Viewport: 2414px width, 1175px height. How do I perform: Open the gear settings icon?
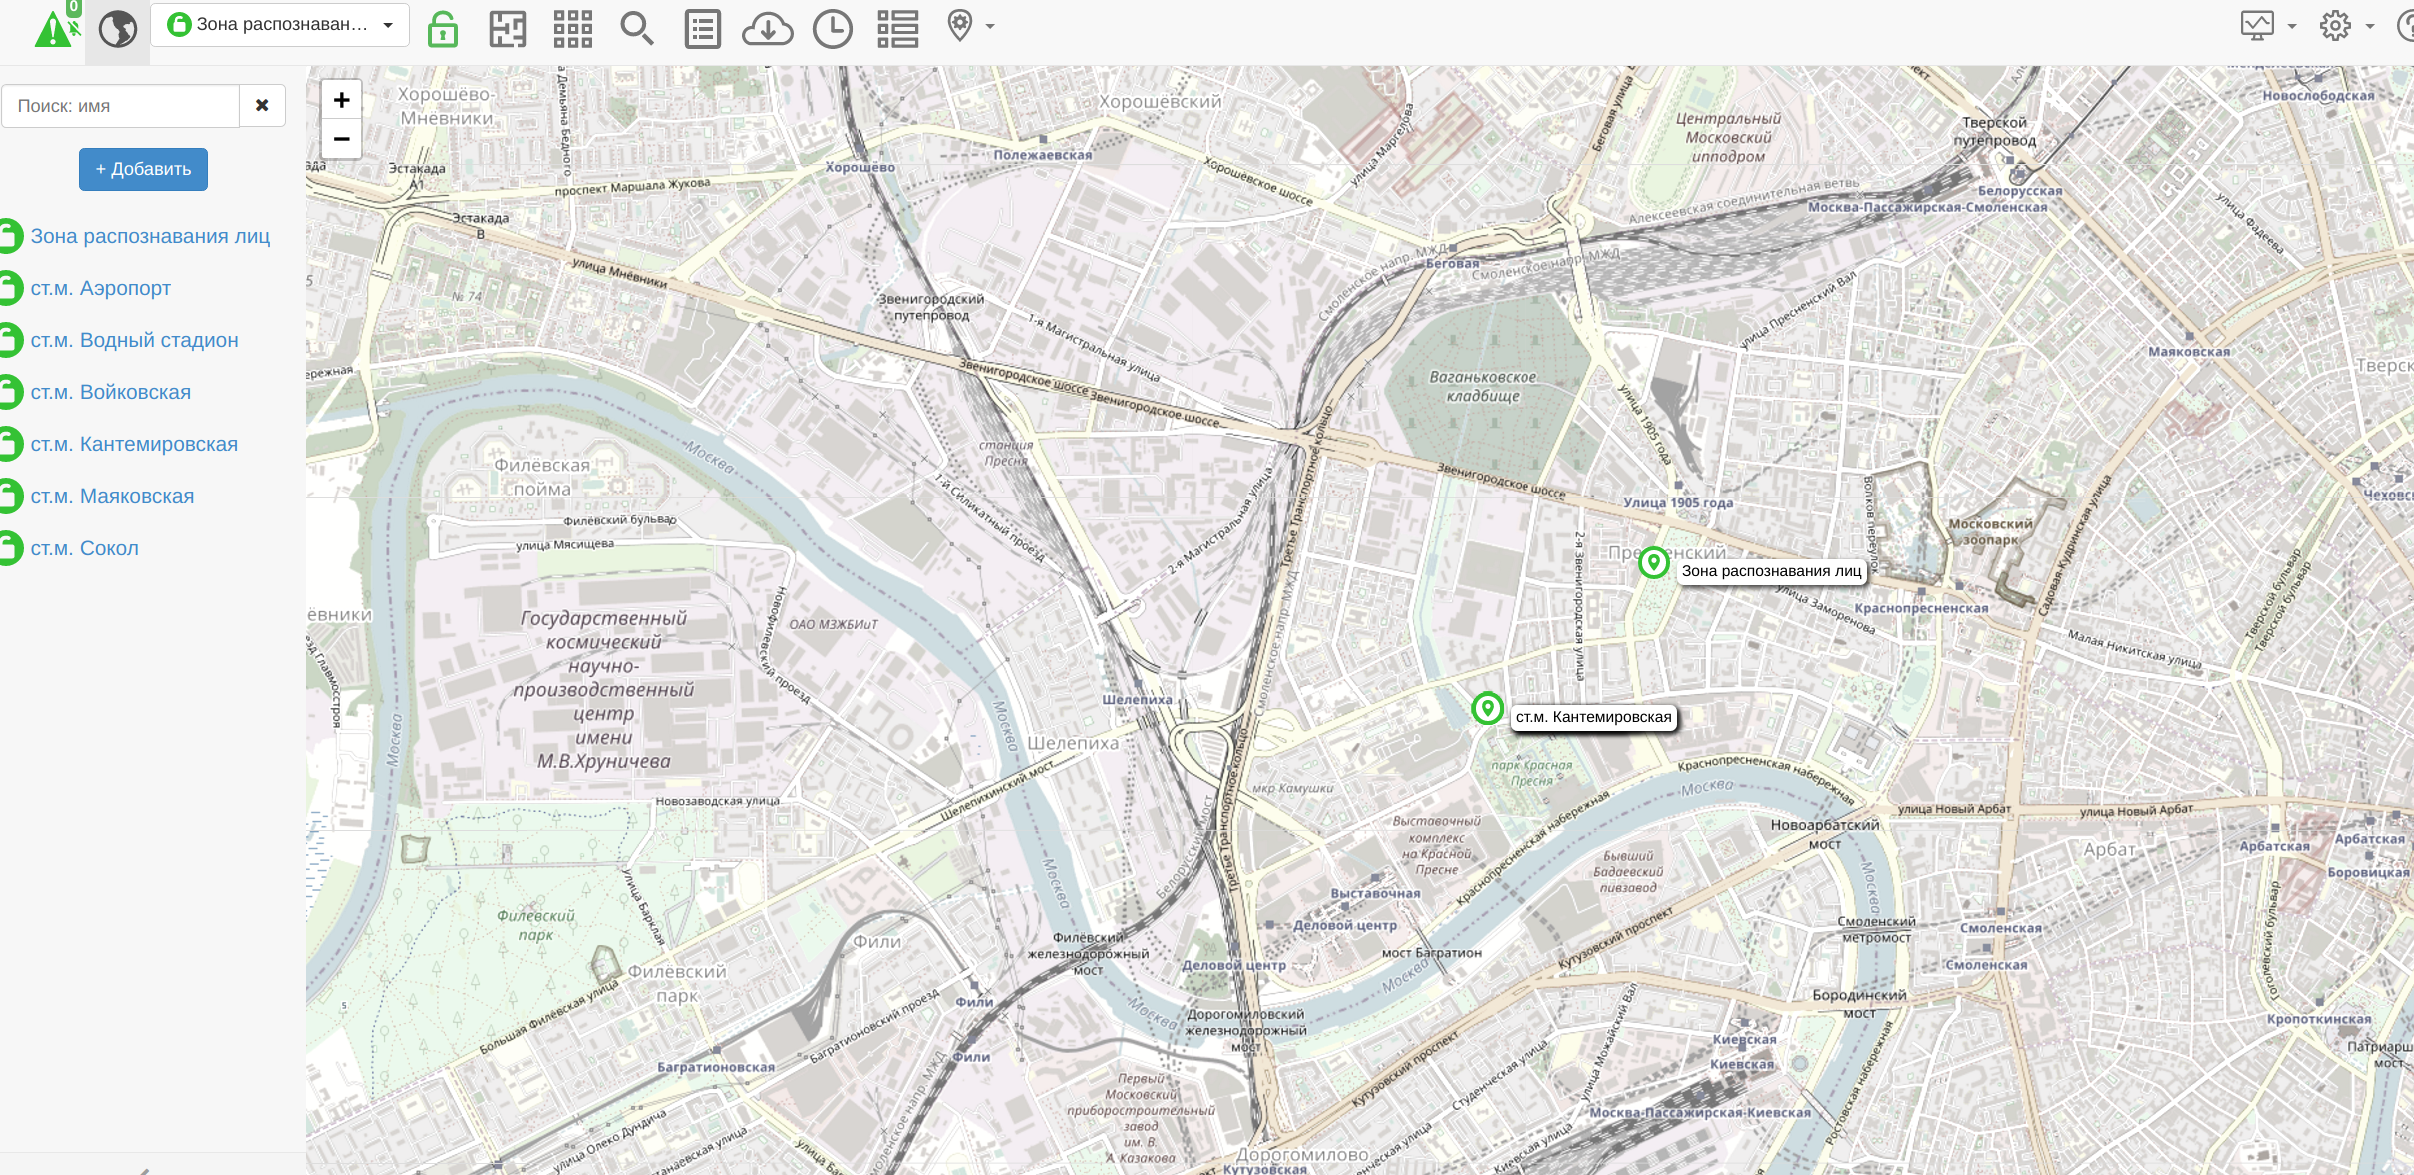pyautogui.click(x=2336, y=25)
